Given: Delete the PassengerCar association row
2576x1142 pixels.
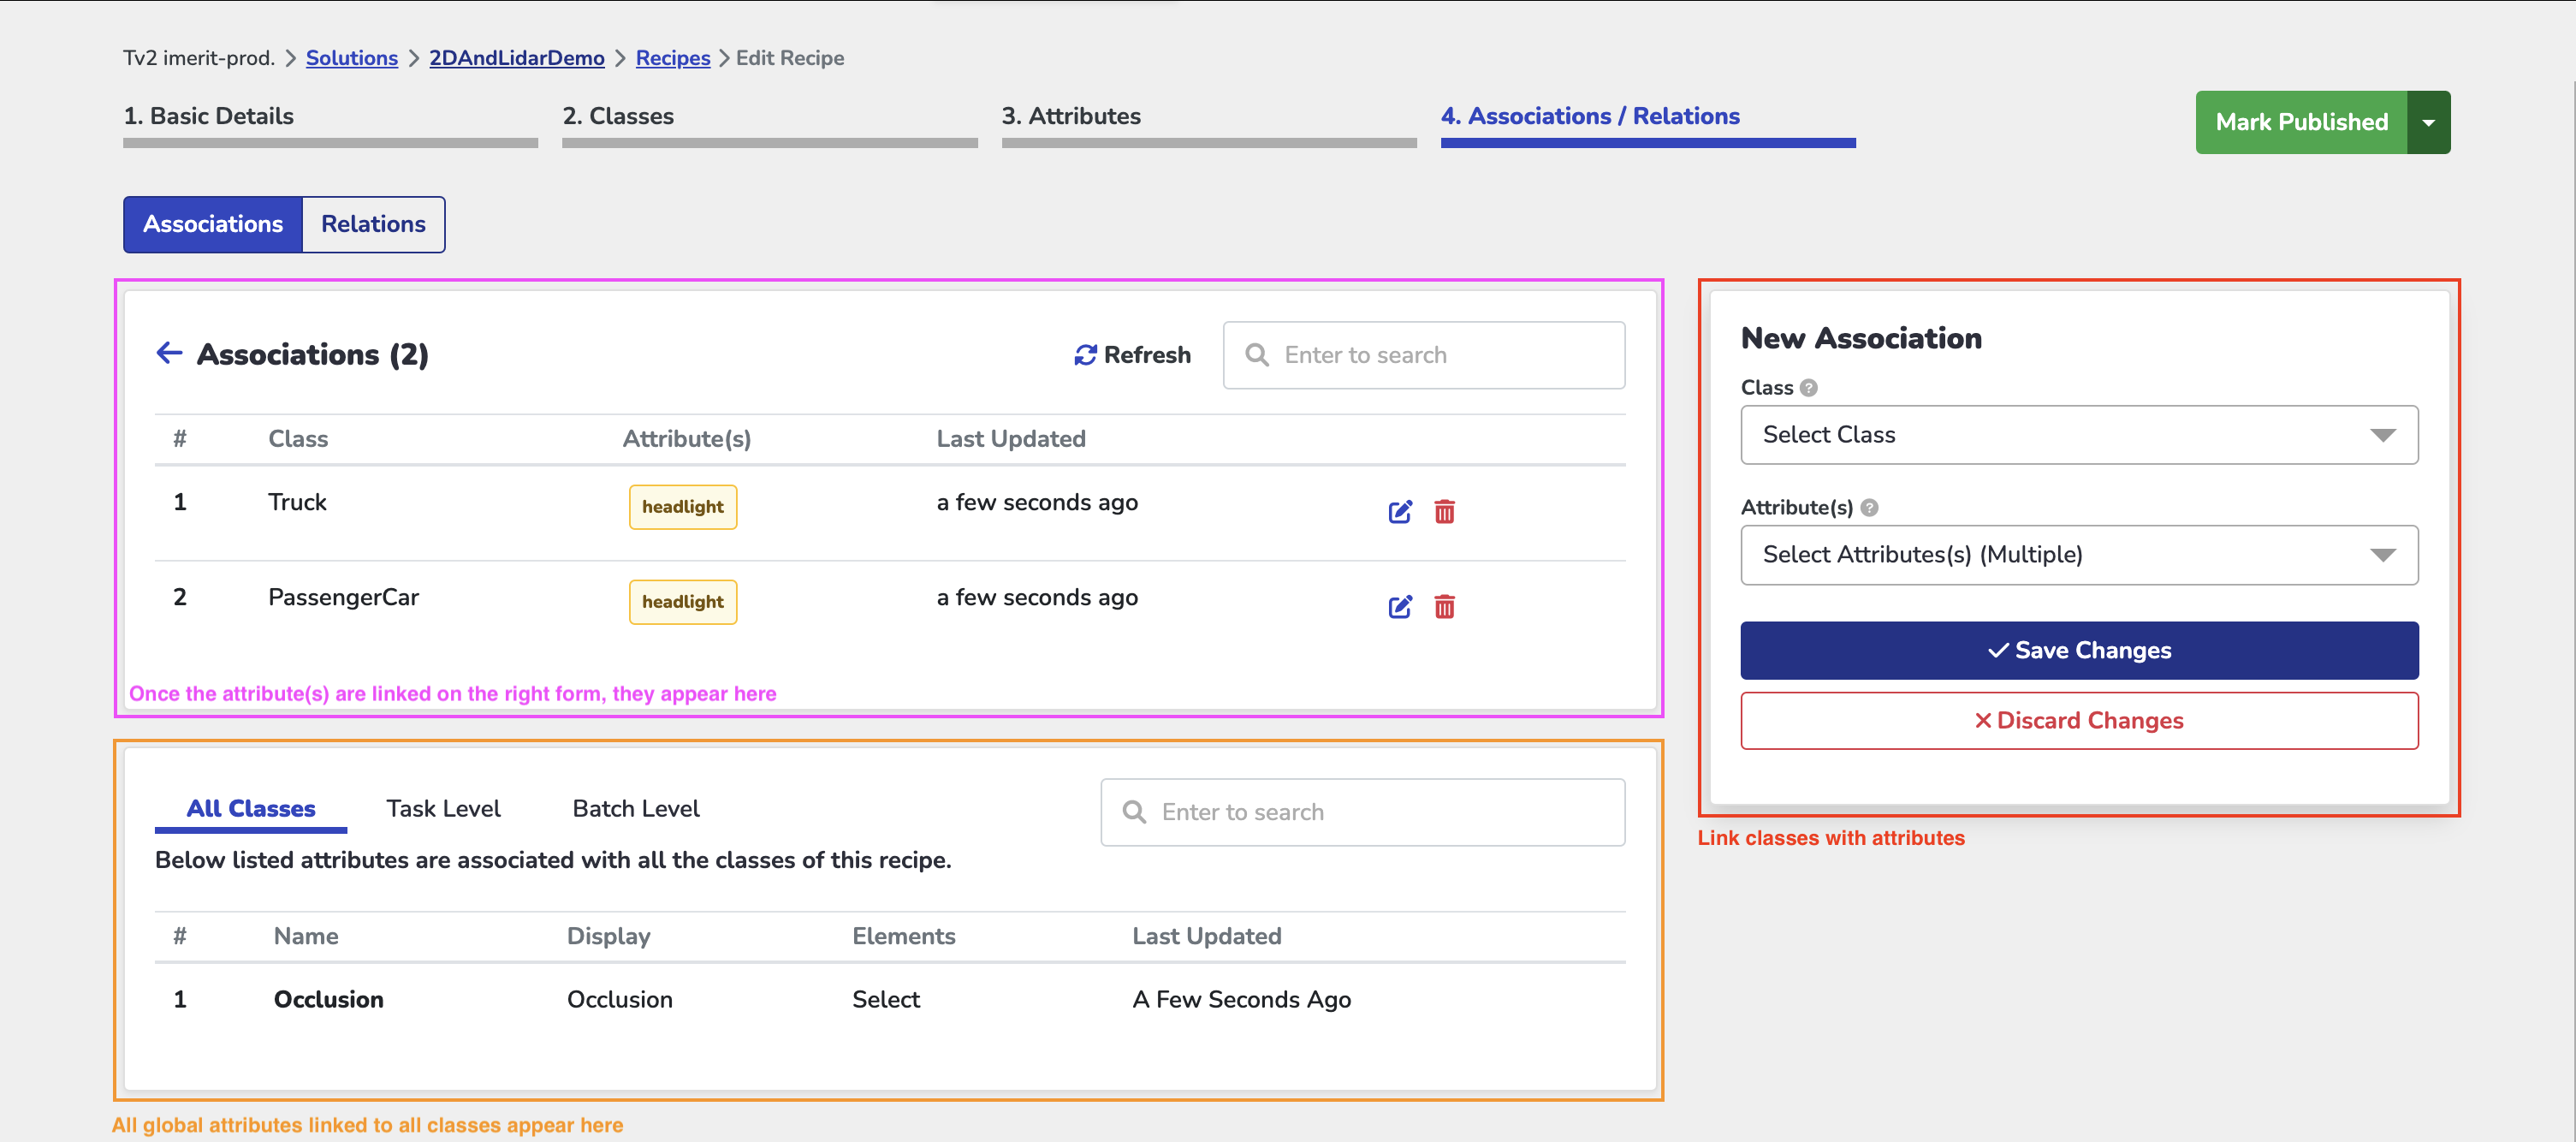Looking at the screenshot, I should pos(1443,607).
